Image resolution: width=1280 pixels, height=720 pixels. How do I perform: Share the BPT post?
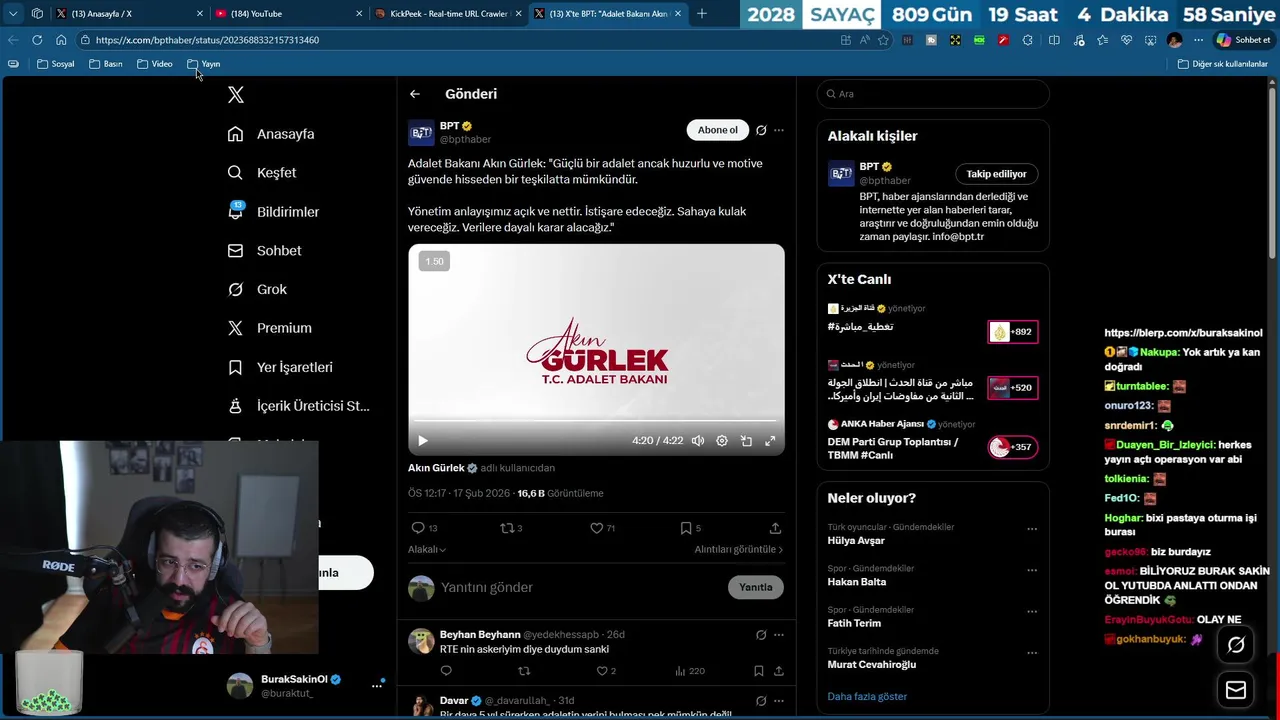[775, 528]
